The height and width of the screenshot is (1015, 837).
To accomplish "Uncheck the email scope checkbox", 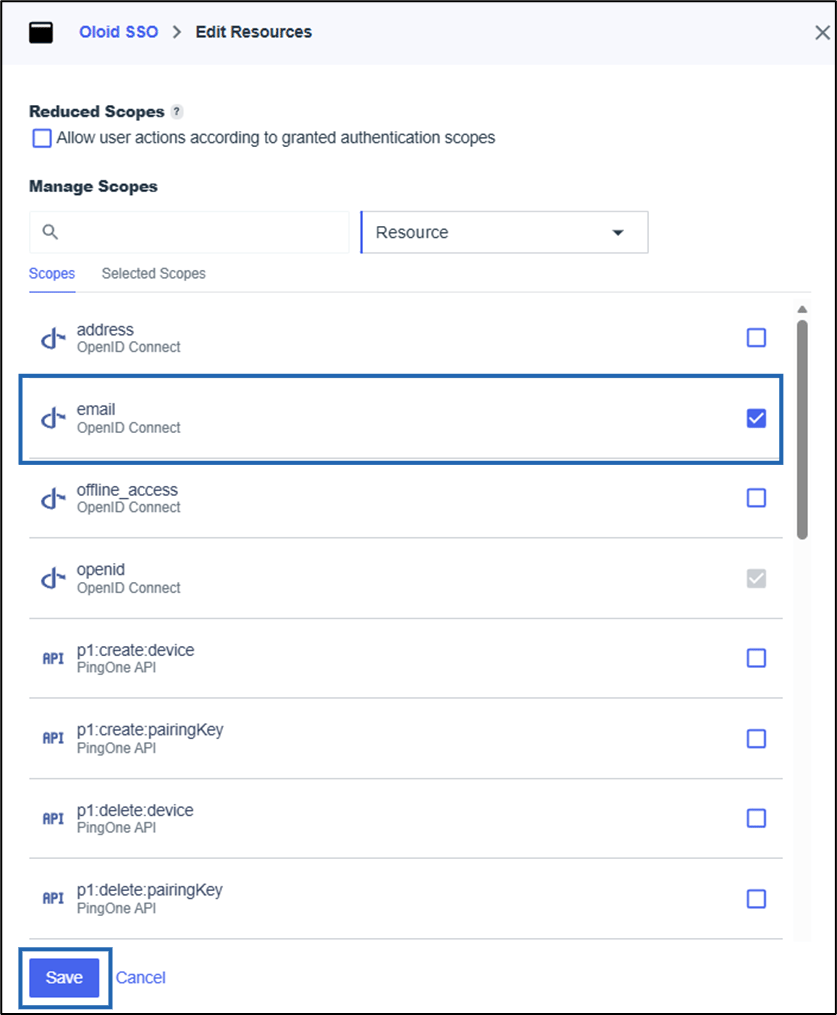I will click(x=756, y=418).
